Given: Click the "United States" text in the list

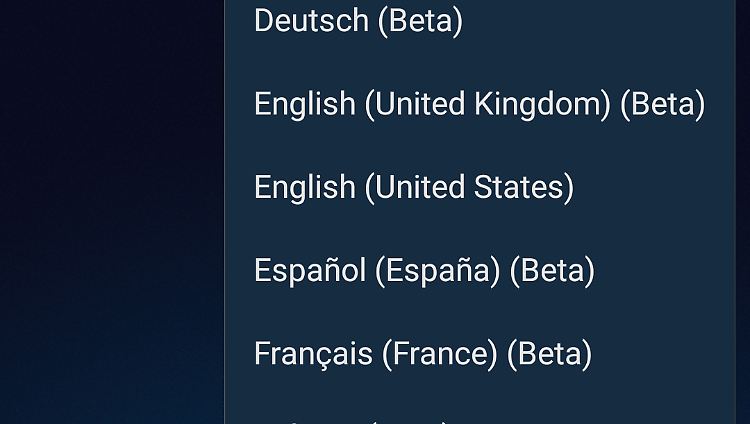Looking at the screenshot, I should point(469,187).
